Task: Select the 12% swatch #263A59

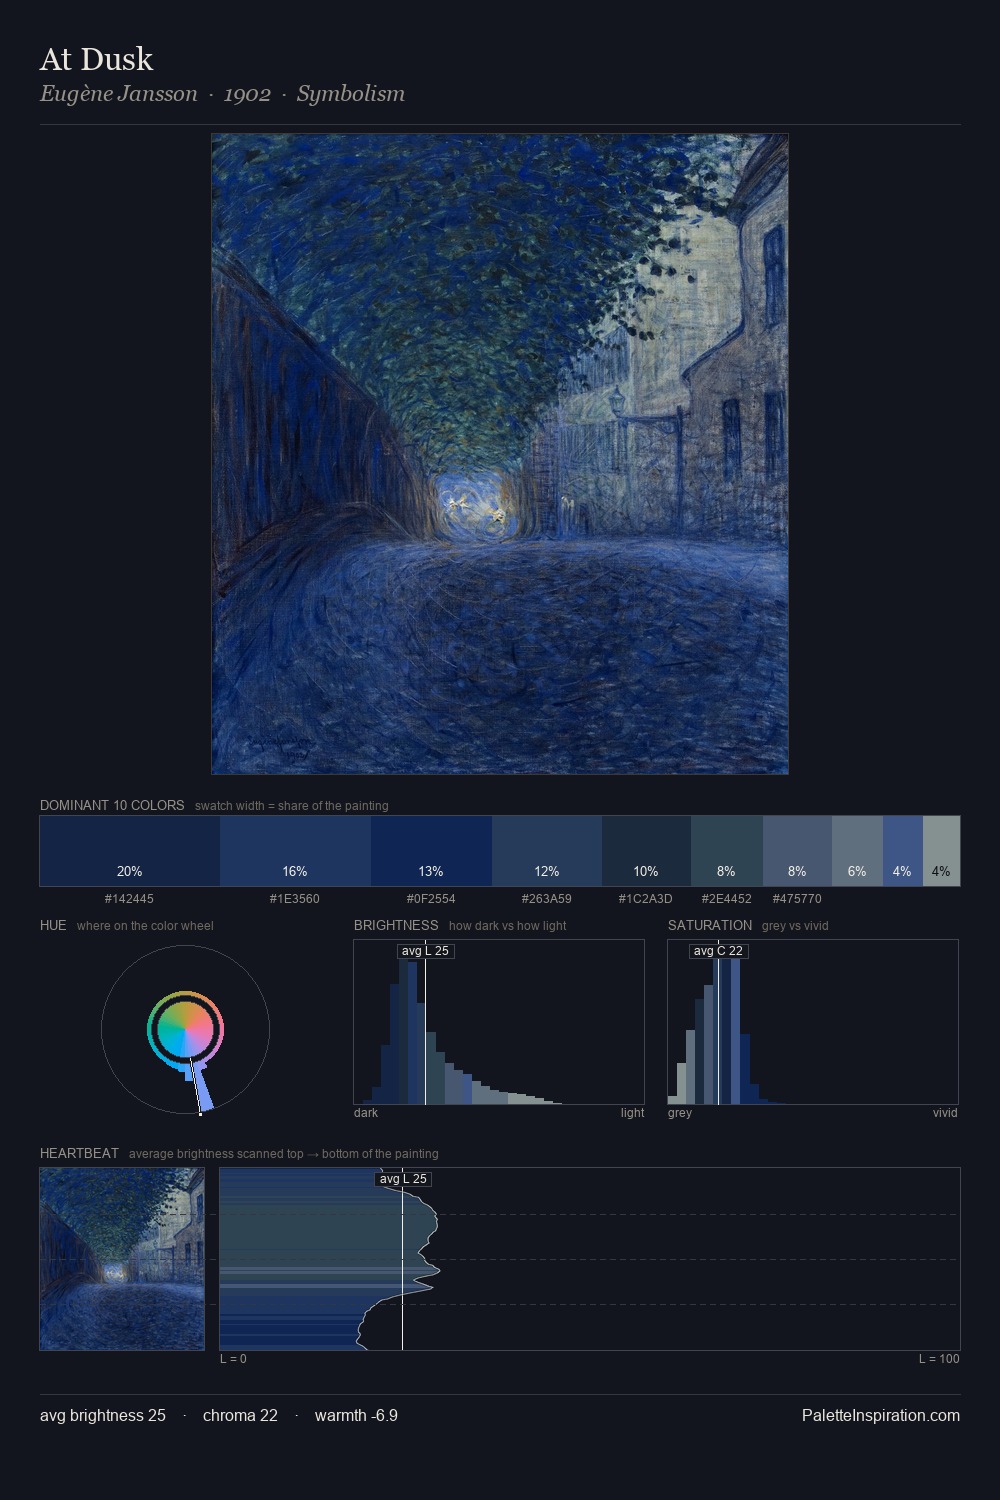Action: coord(547,851)
